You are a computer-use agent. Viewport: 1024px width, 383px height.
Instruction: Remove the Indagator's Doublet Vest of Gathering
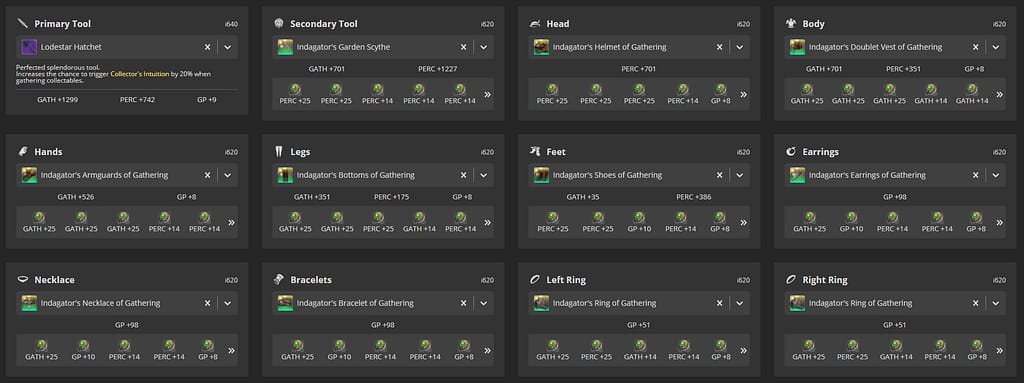975,47
